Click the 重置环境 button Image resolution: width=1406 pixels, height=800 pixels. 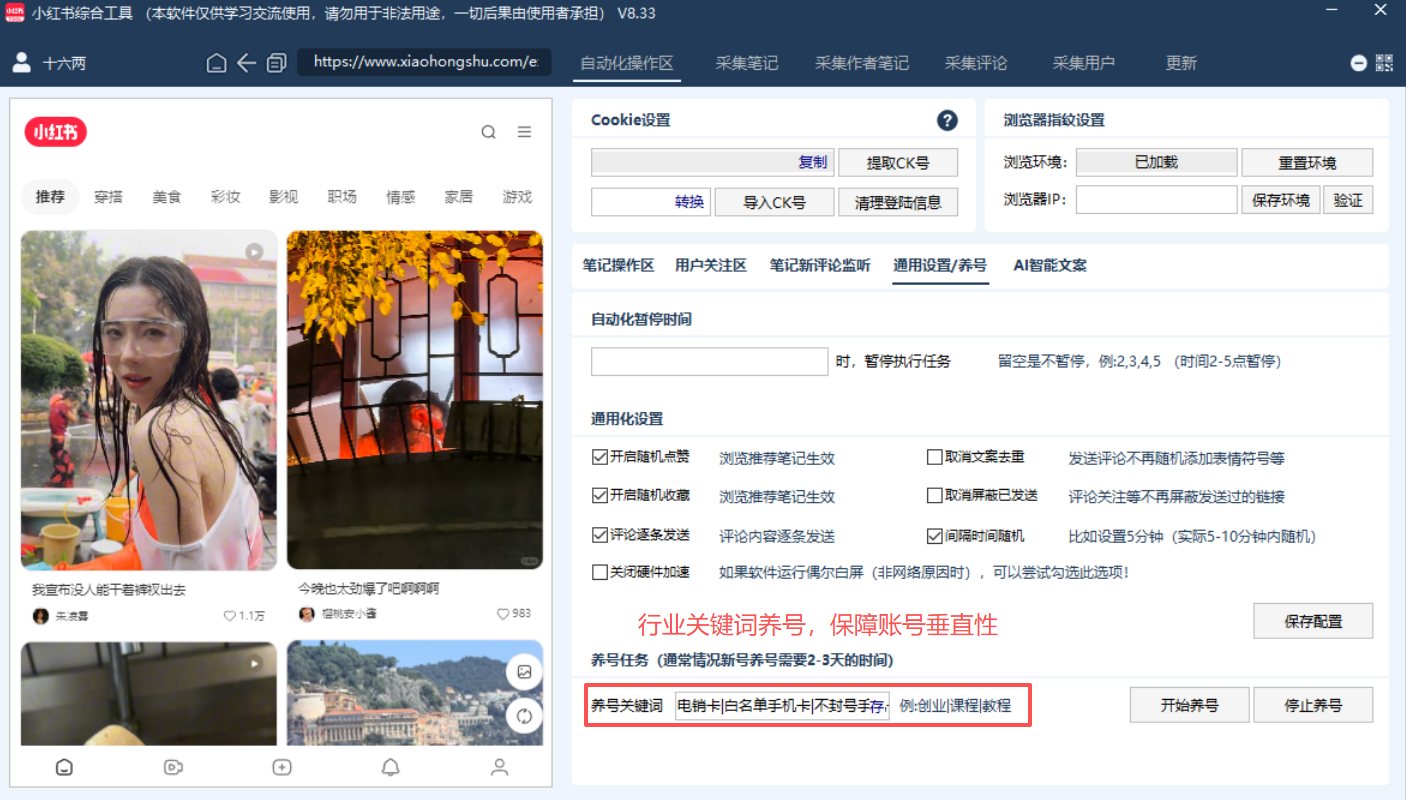coord(1307,163)
